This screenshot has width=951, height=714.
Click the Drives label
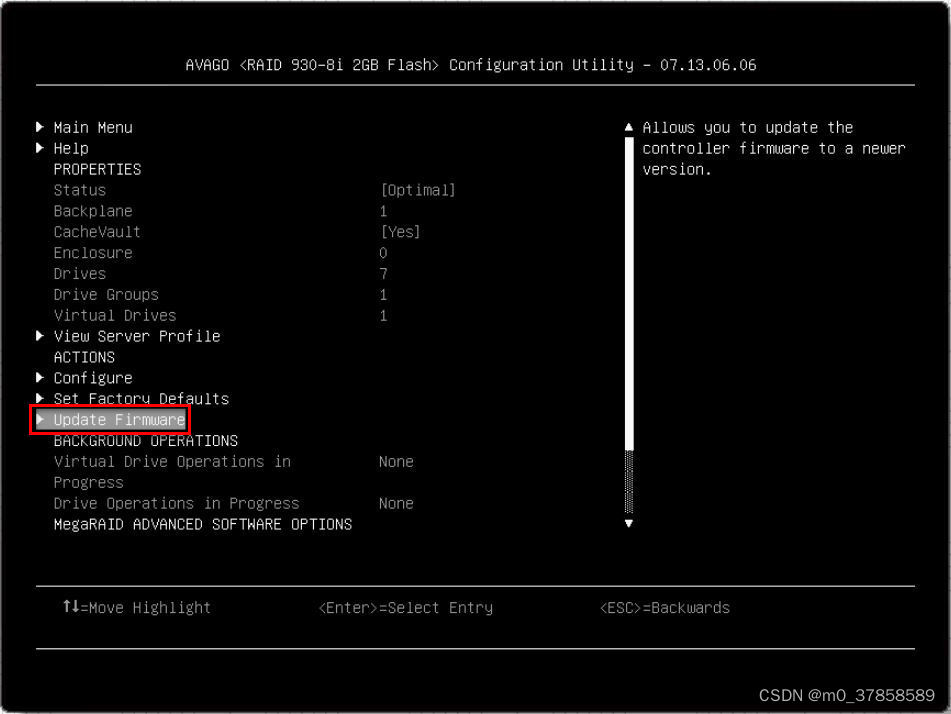tap(79, 274)
